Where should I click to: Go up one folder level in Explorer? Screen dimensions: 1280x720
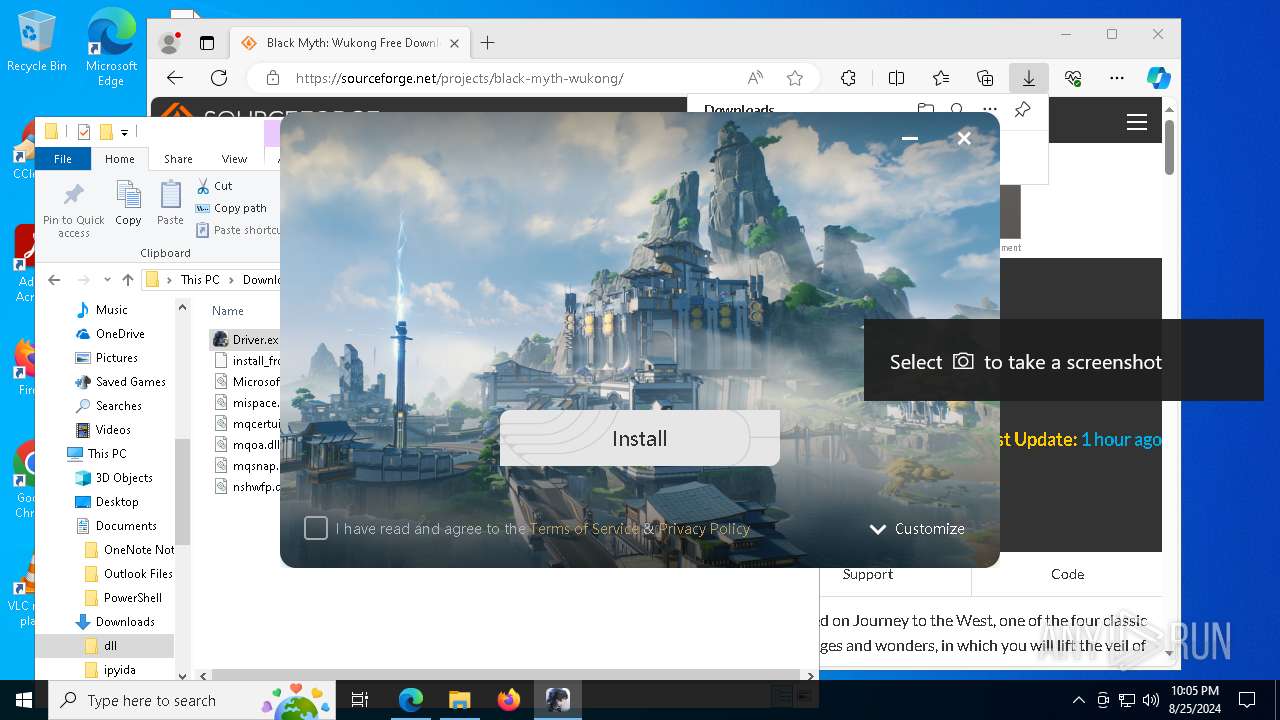(127, 280)
